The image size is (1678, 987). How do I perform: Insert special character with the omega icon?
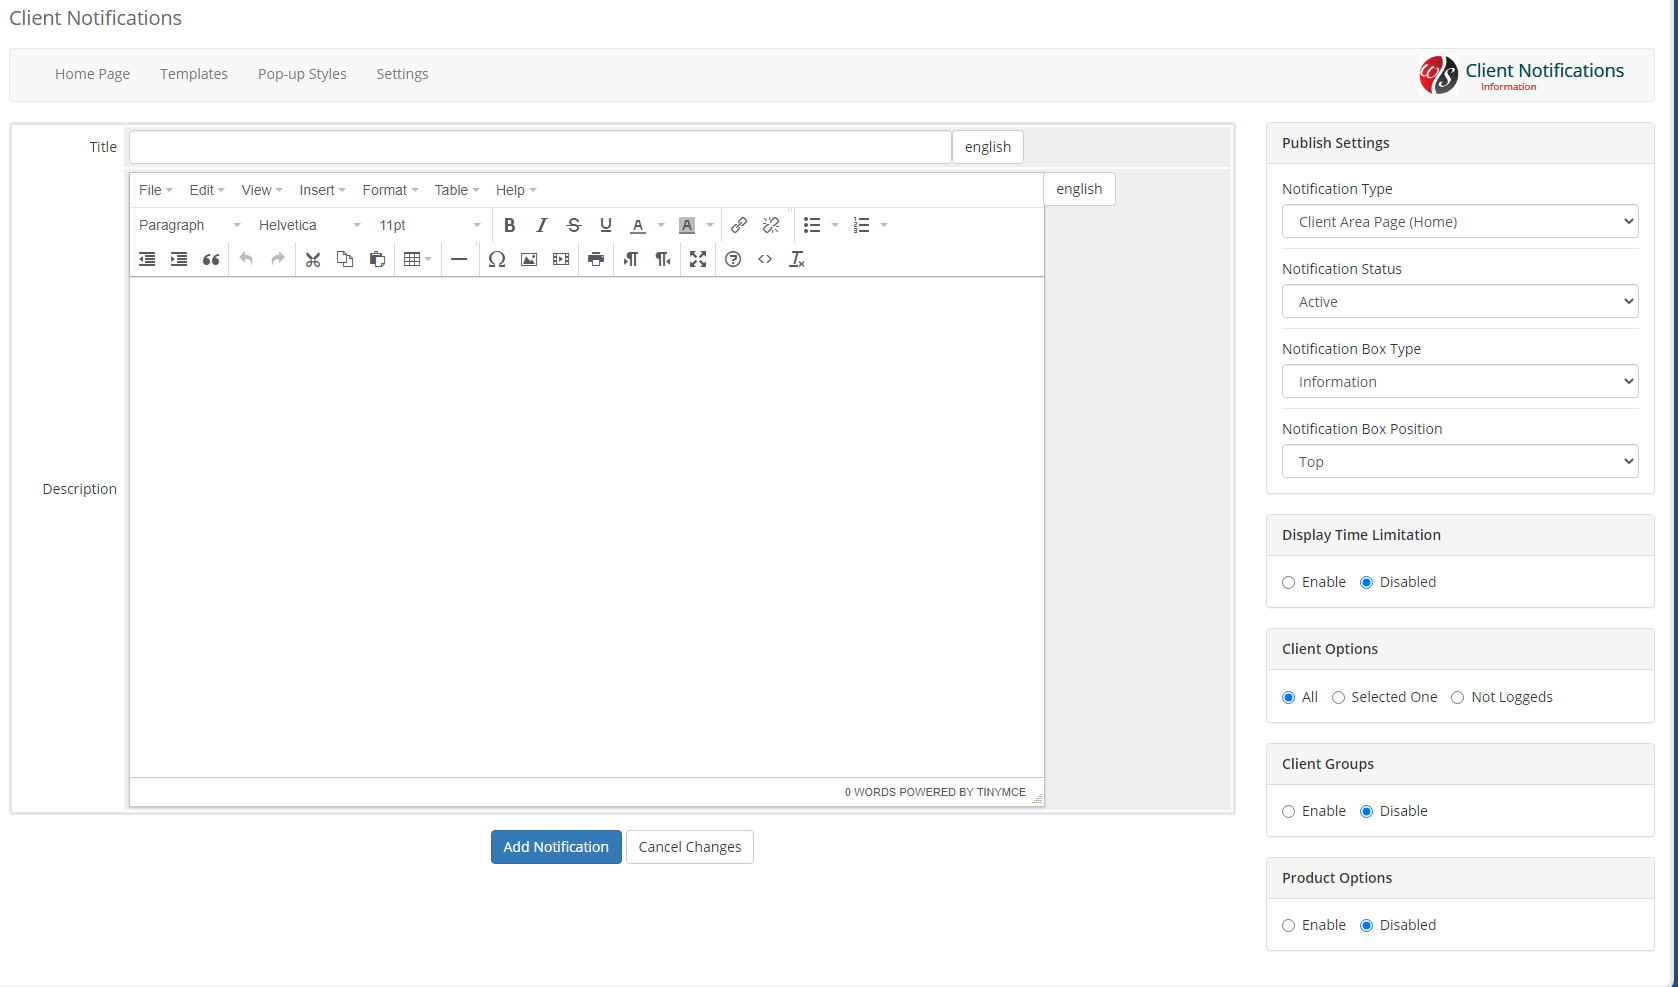[x=496, y=259]
